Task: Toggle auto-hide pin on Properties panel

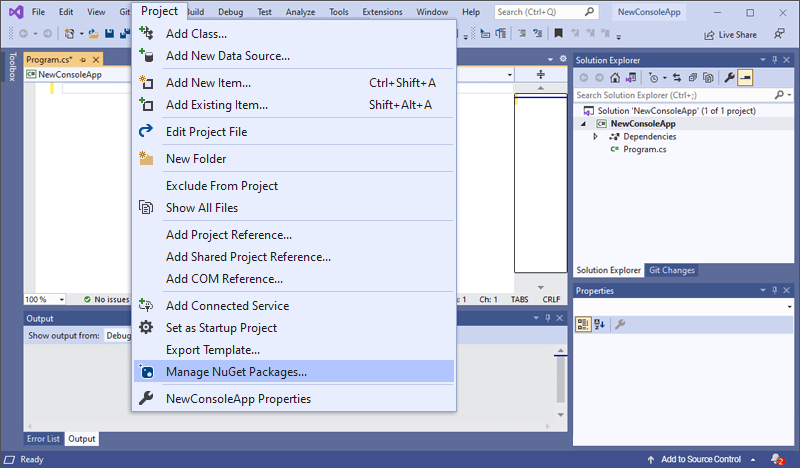Action: click(774, 290)
